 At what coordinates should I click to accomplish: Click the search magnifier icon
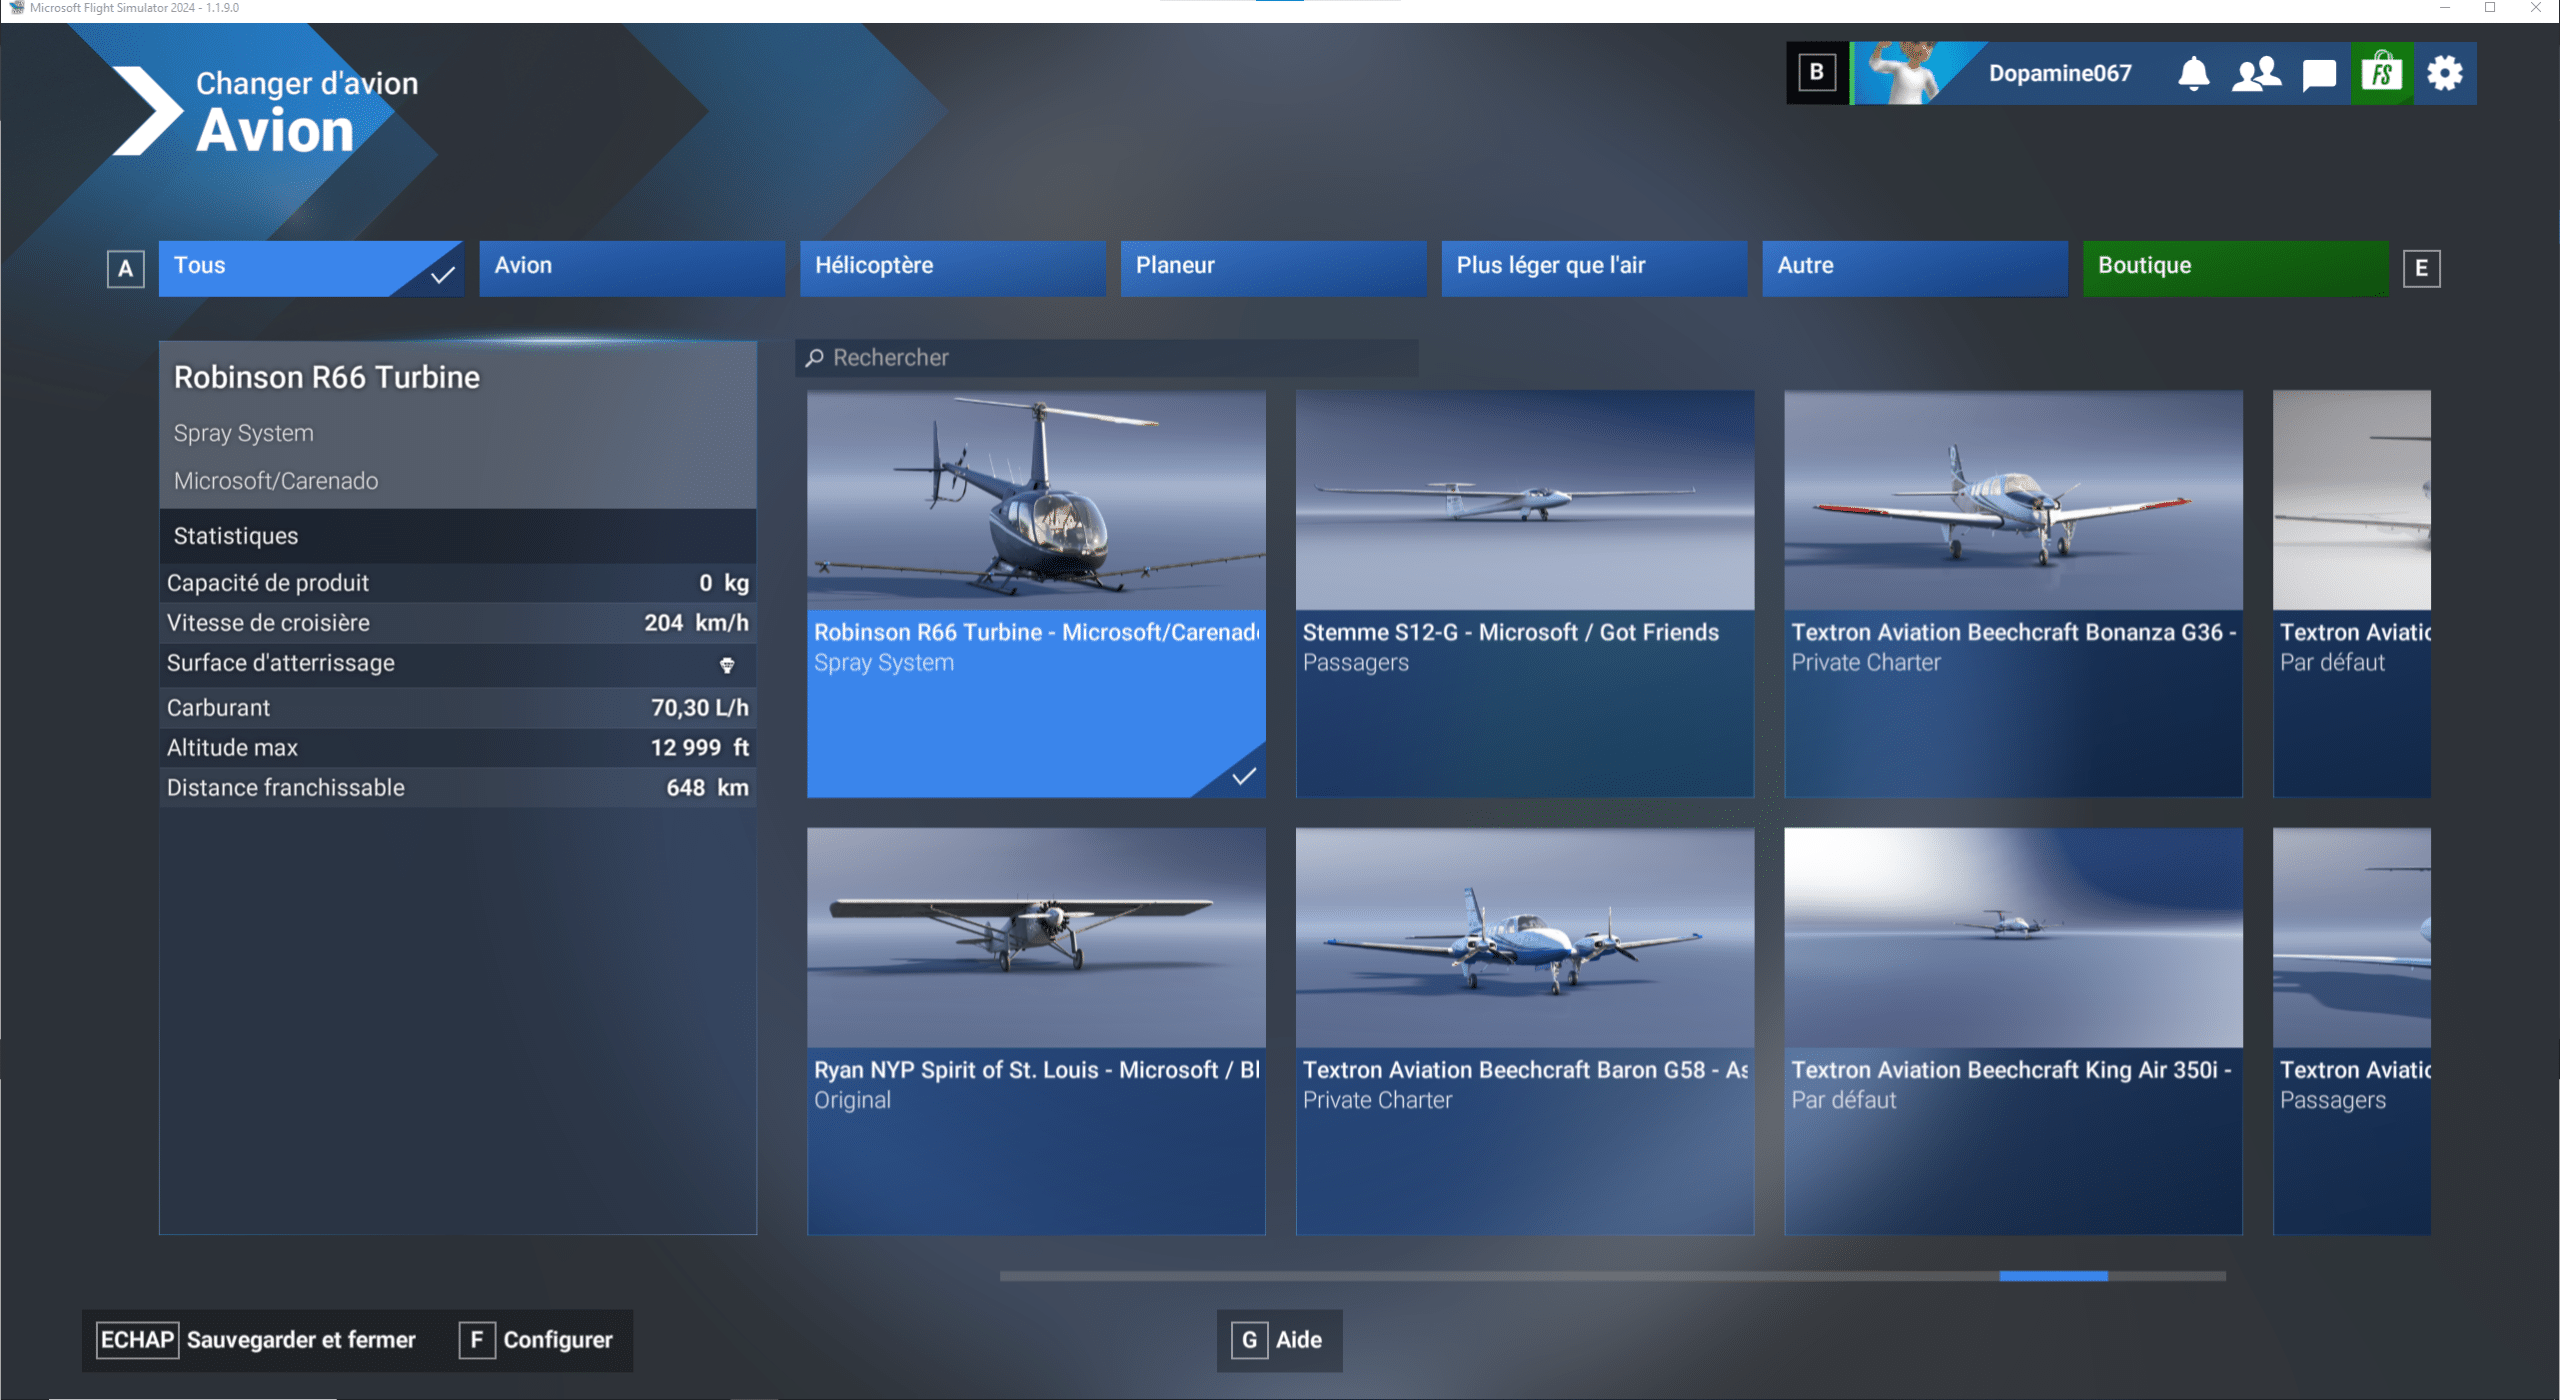(815, 357)
